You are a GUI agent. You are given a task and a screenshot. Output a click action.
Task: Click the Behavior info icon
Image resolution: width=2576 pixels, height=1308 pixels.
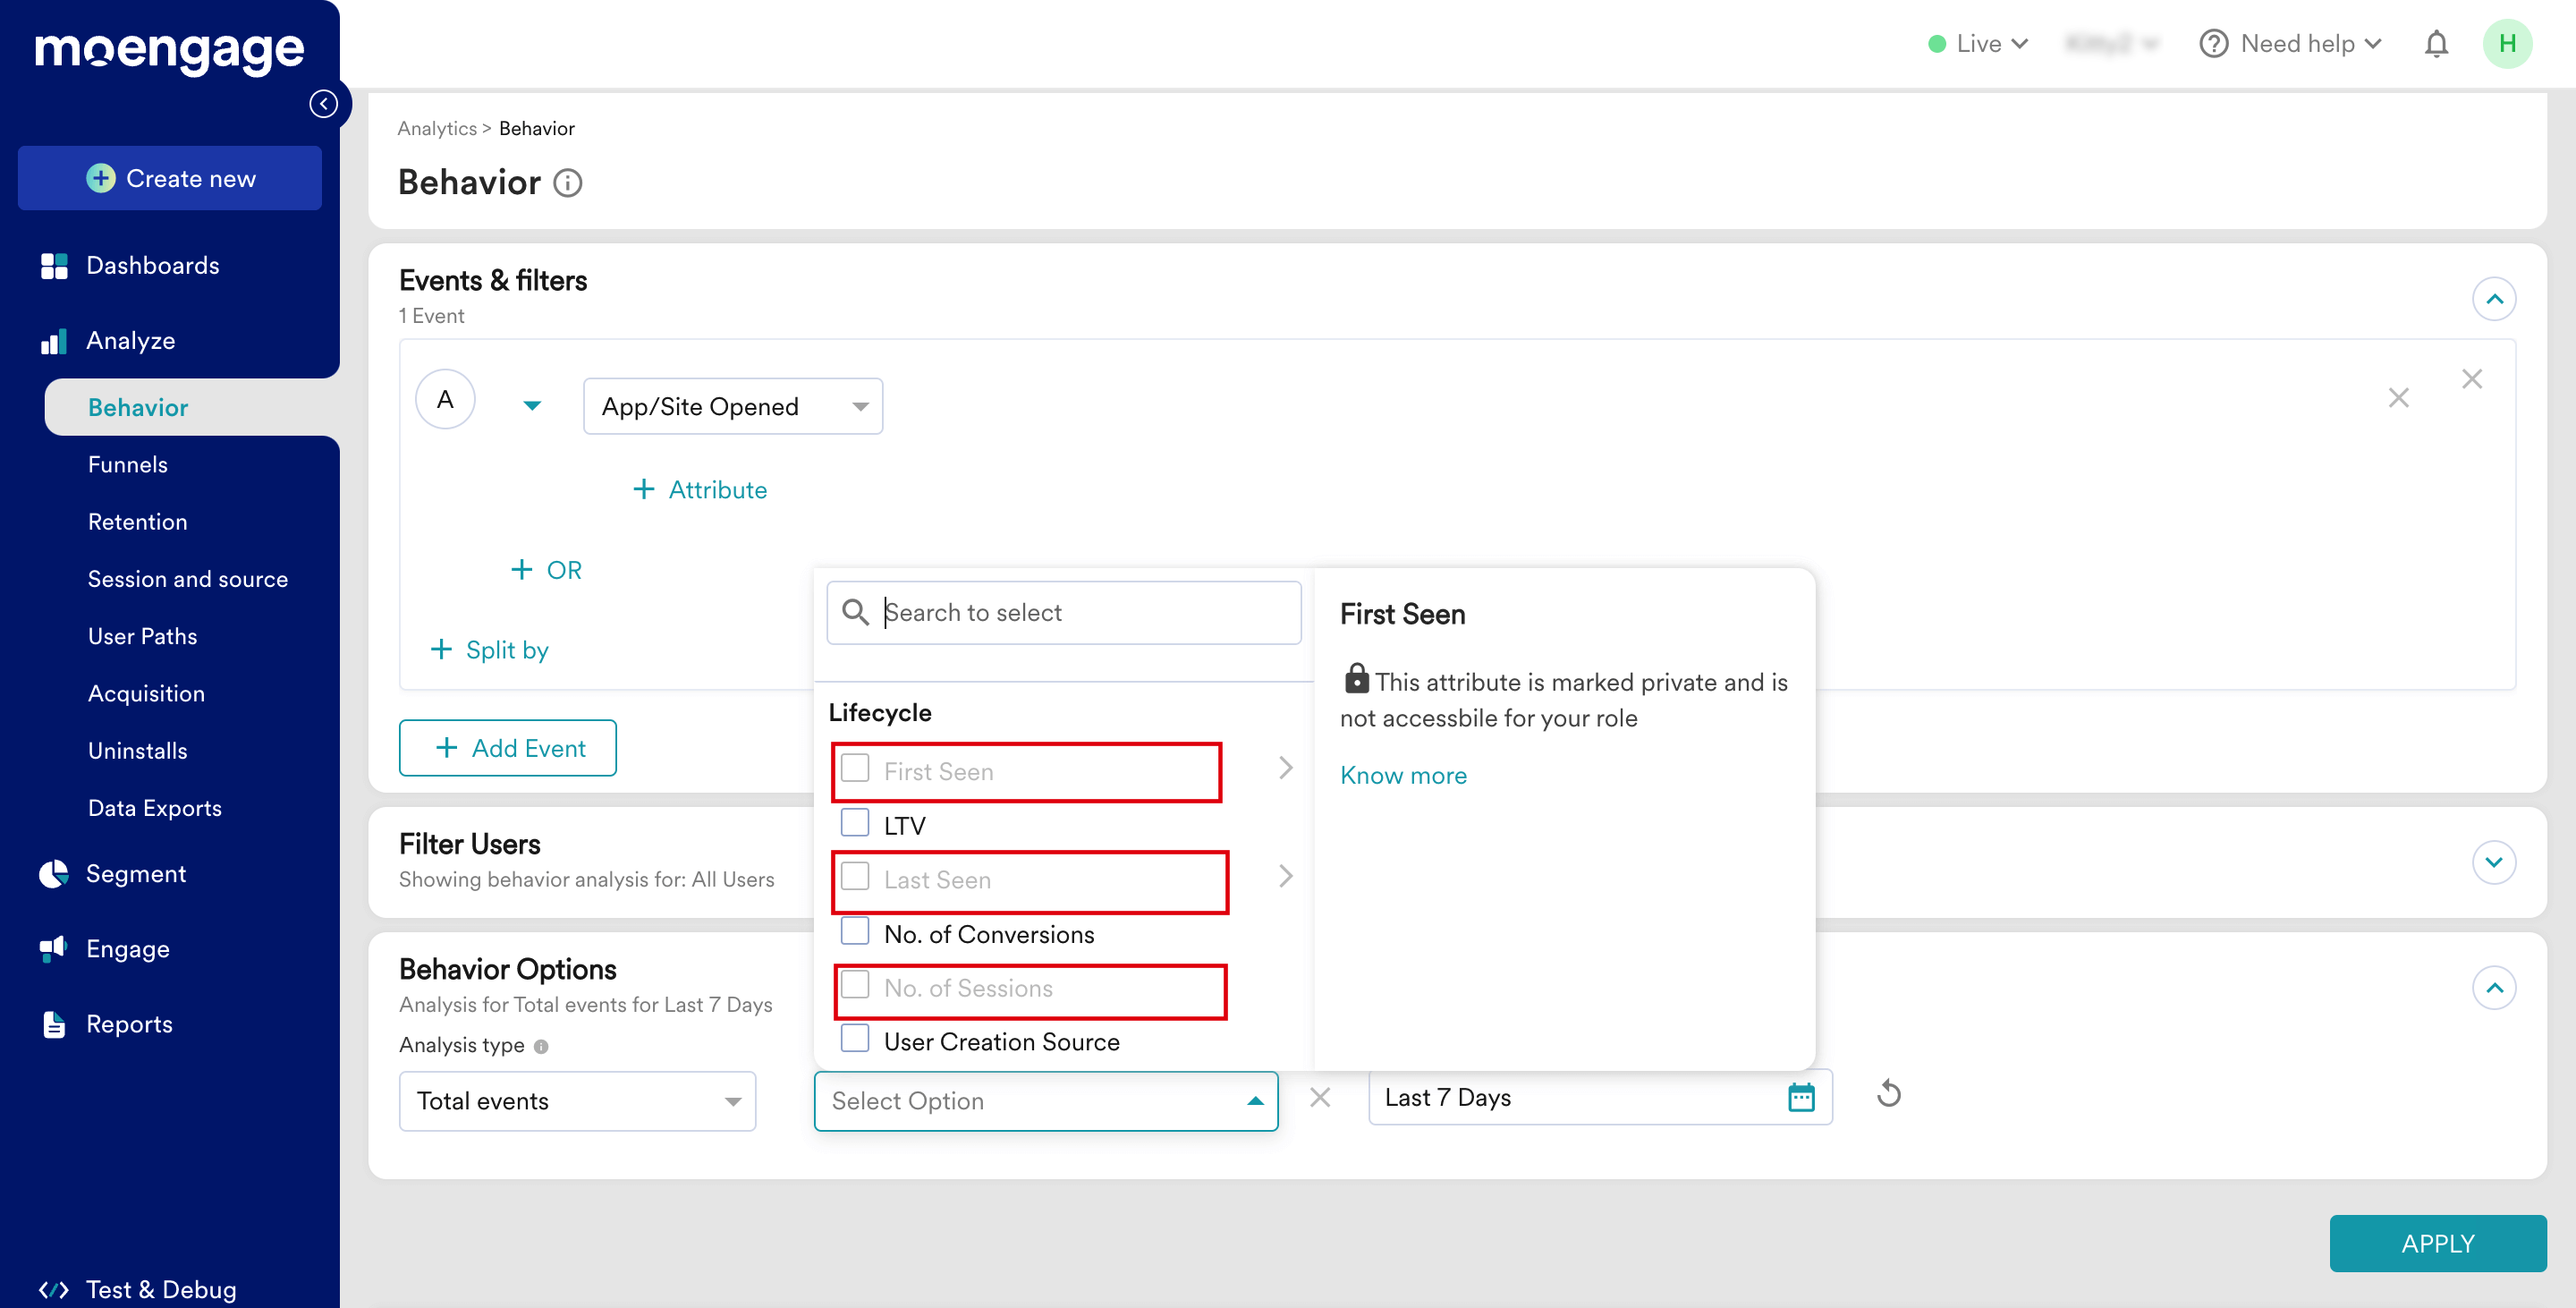(568, 183)
